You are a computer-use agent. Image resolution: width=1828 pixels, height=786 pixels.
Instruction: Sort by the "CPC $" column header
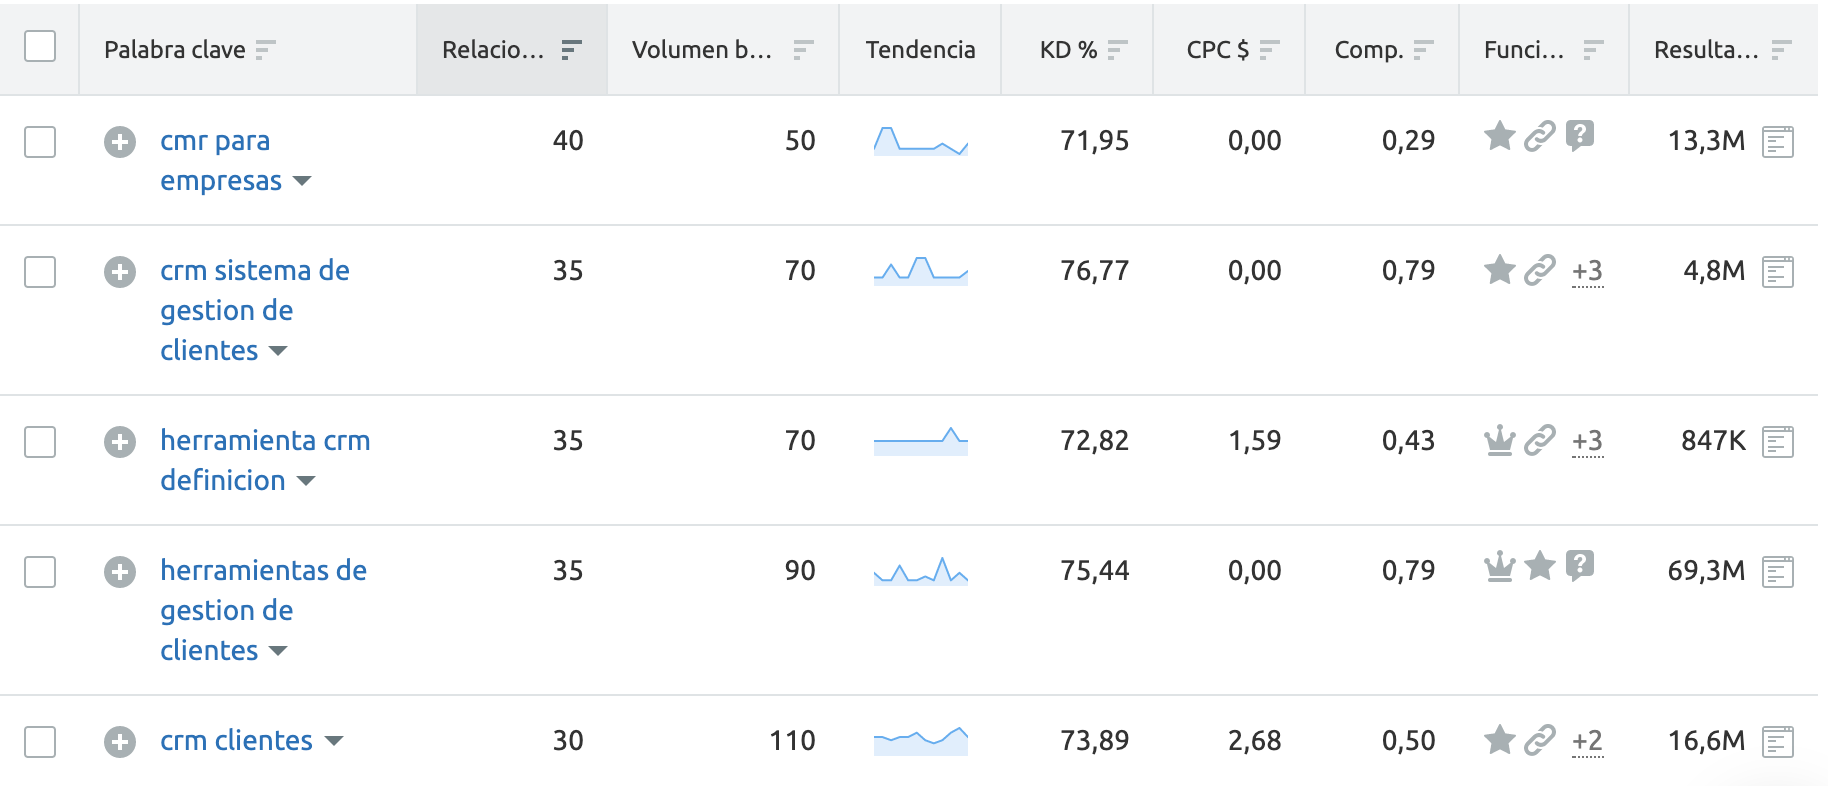point(1217,49)
